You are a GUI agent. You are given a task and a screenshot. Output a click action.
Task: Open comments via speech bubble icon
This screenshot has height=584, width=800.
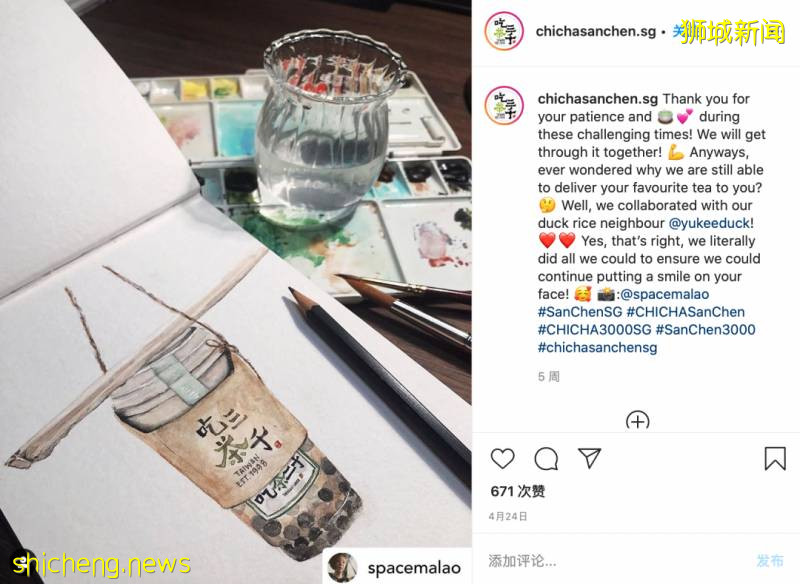pos(546,459)
